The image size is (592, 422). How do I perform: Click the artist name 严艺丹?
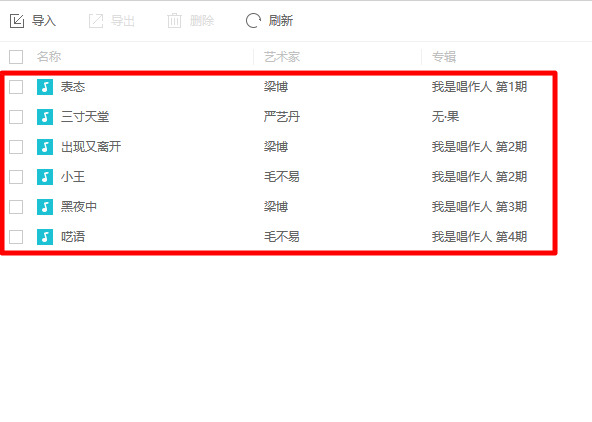282,117
